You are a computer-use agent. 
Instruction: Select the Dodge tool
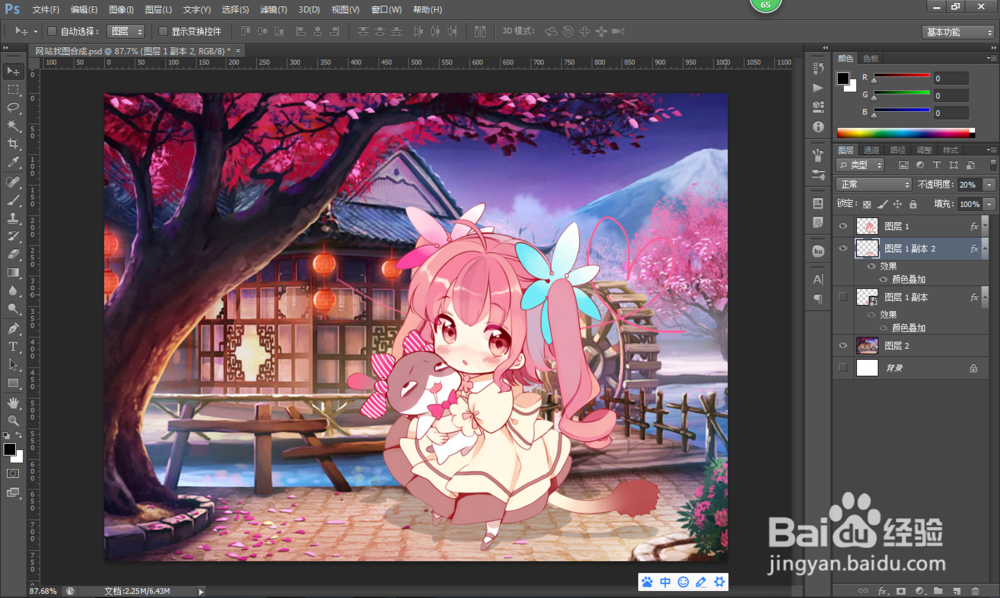(x=13, y=308)
